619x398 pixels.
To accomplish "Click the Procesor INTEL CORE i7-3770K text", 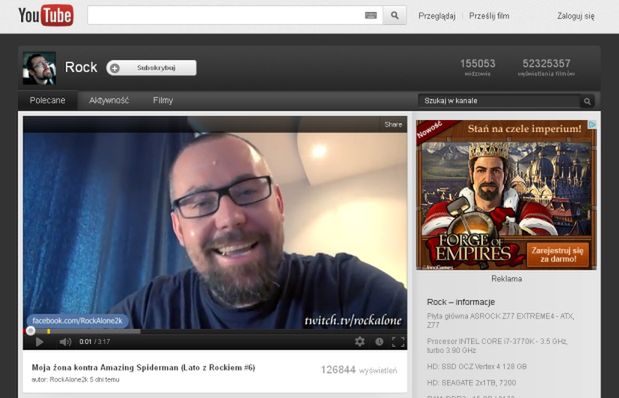I will pyautogui.click(x=497, y=345).
